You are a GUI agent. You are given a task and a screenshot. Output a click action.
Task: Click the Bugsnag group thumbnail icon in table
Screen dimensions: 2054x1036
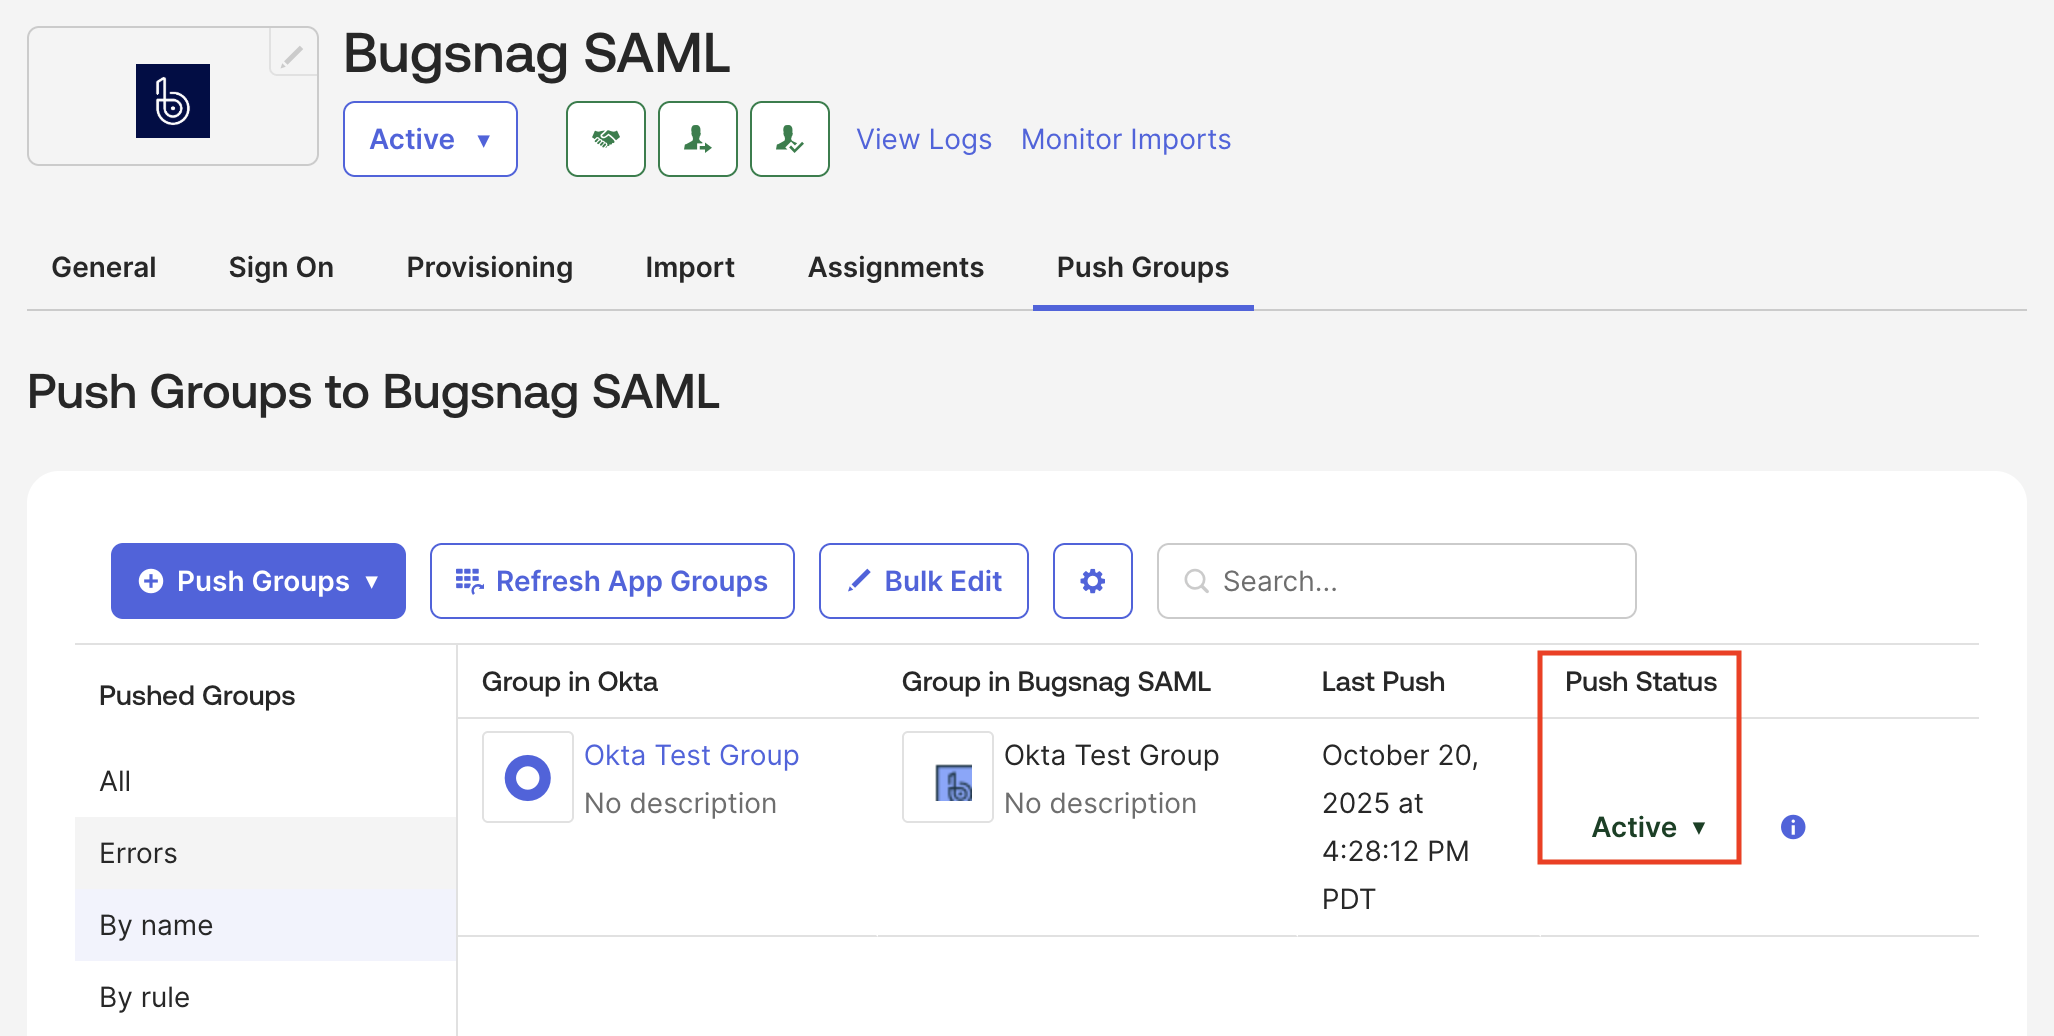tap(947, 777)
